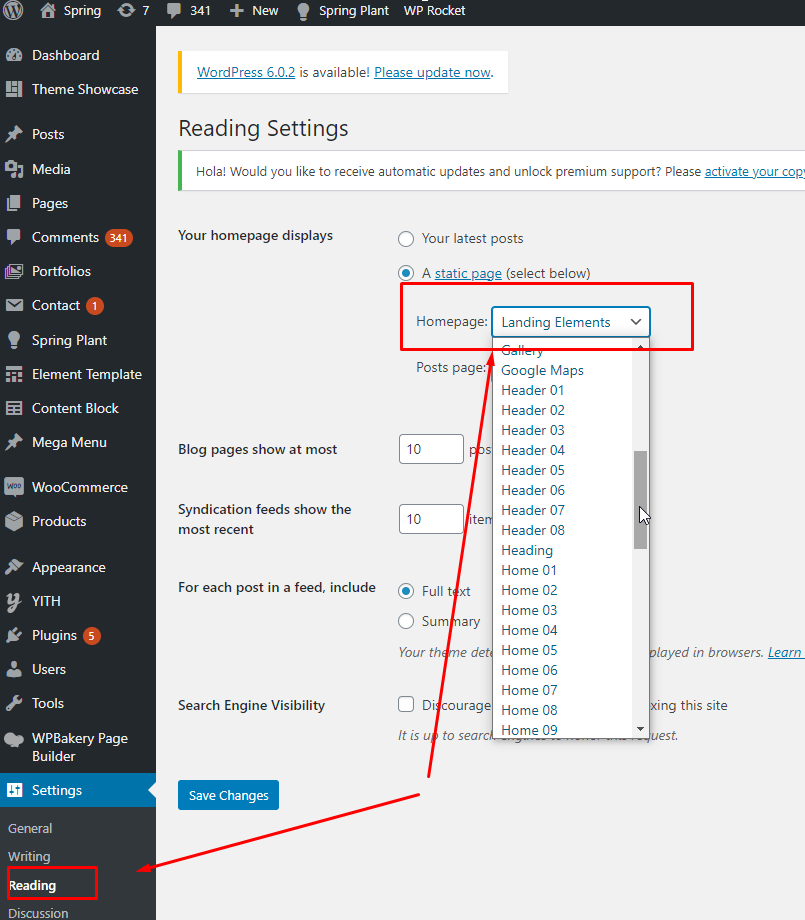Click the Contact envelope icon
This screenshot has height=920, width=805.
(14, 305)
